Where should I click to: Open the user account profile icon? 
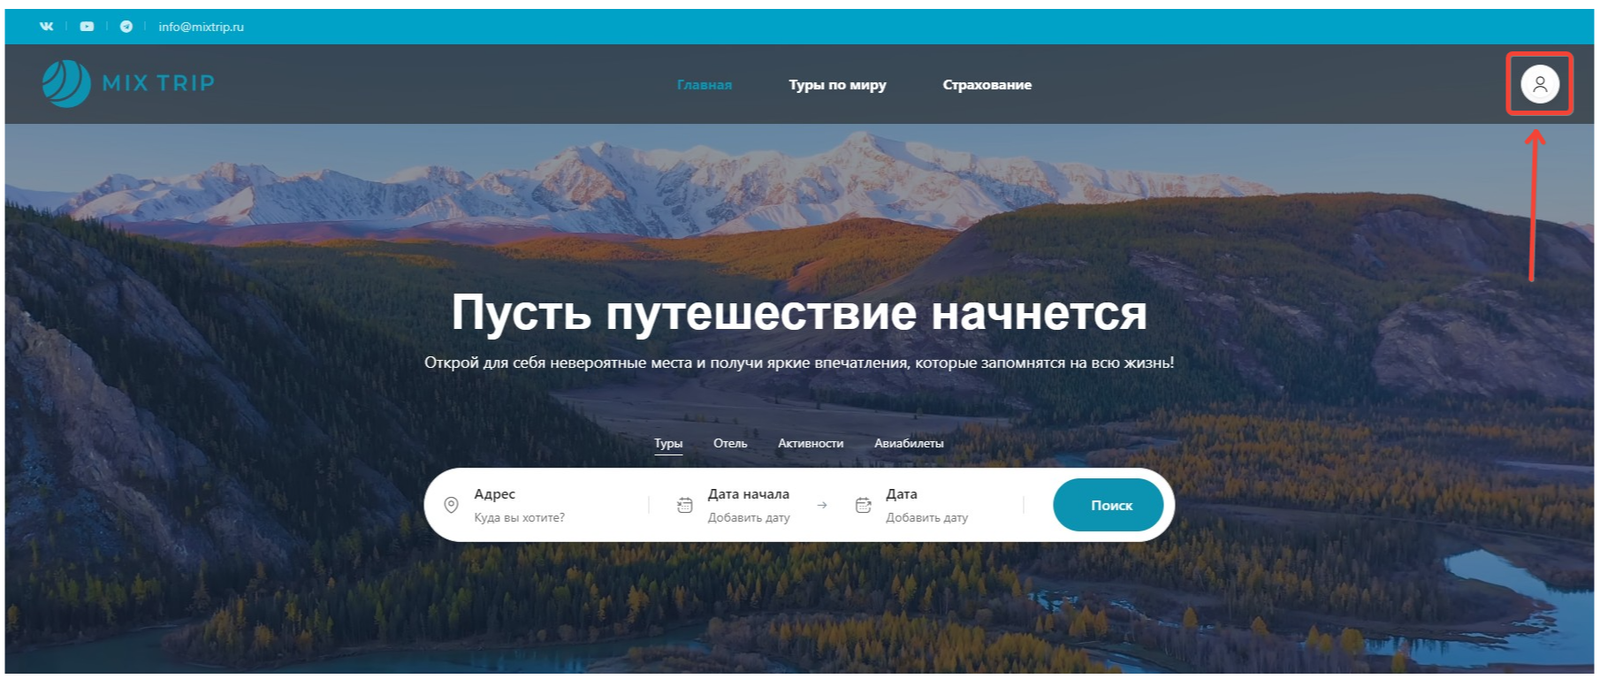pyautogui.click(x=1540, y=84)
